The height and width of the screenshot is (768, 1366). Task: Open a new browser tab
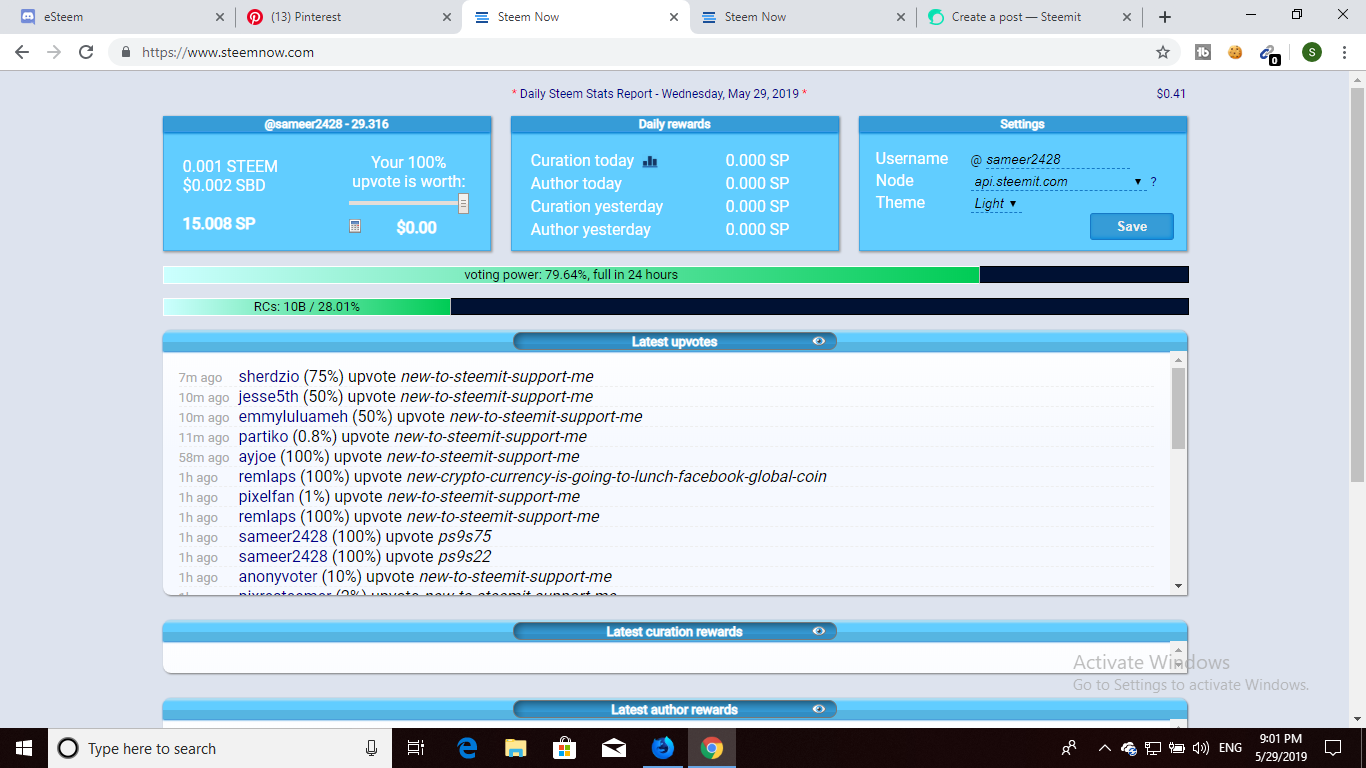[x=1165, y=17]
